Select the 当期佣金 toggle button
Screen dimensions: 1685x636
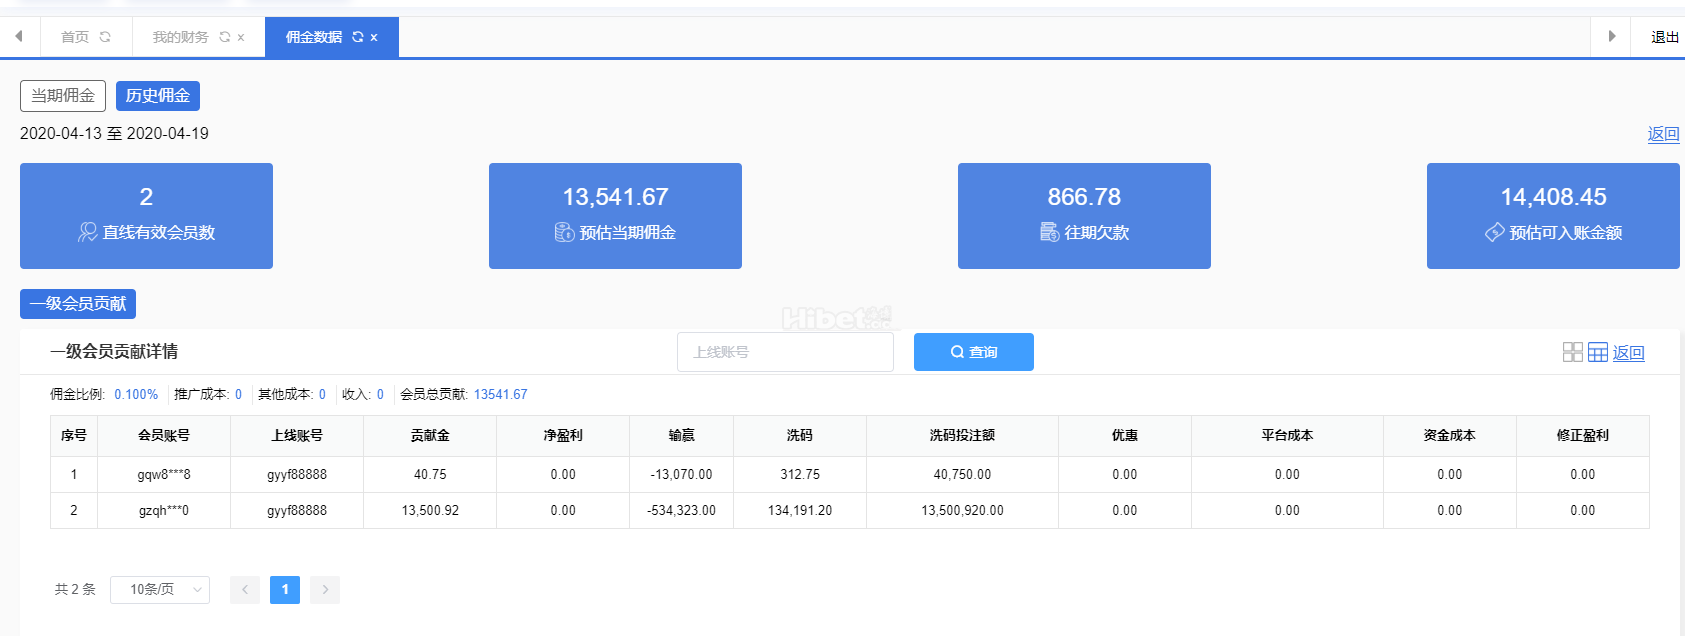(x=63, y=96)
